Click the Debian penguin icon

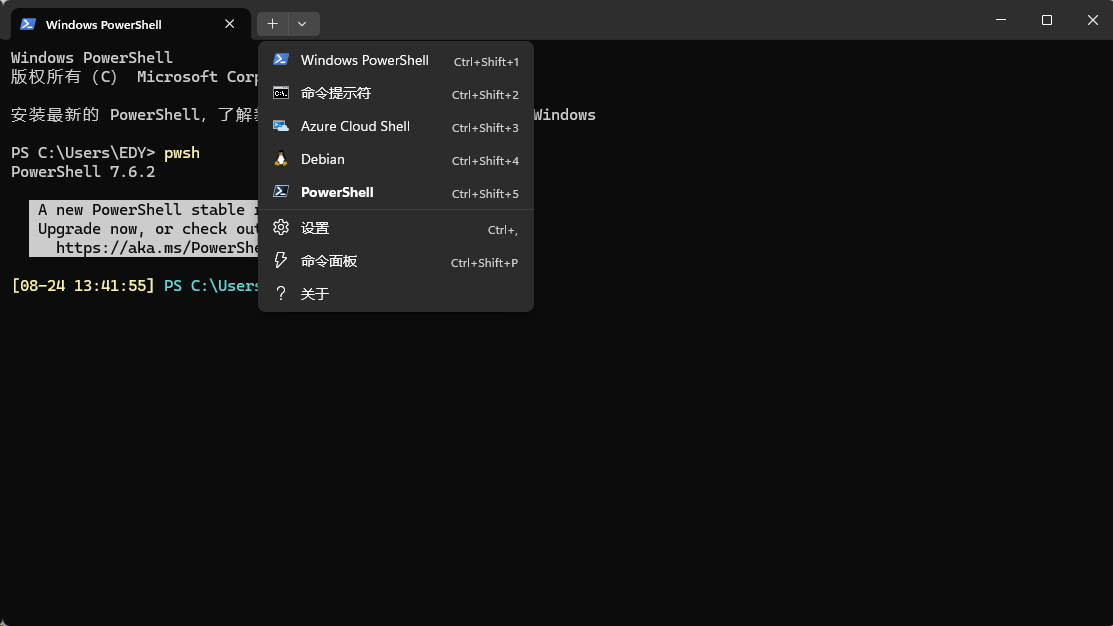[x=281, y=159]
